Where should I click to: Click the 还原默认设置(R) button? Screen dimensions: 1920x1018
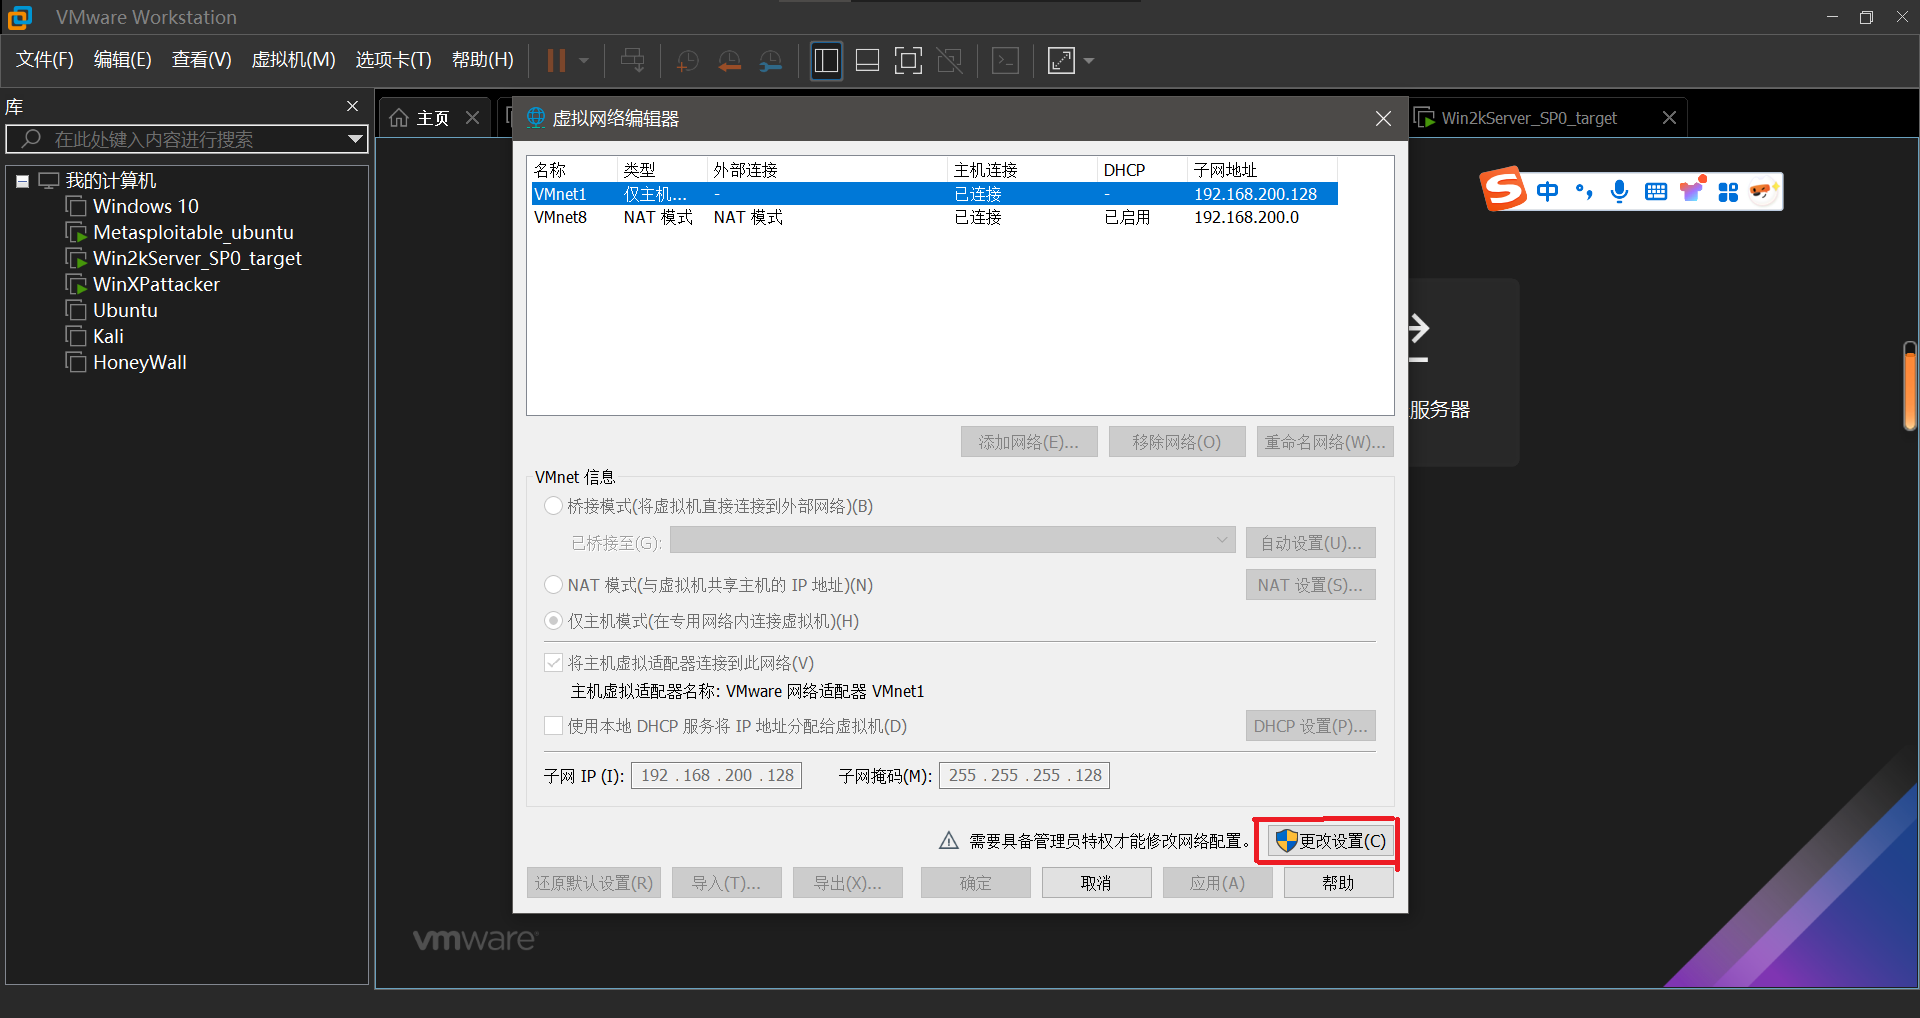pos(593,882)
